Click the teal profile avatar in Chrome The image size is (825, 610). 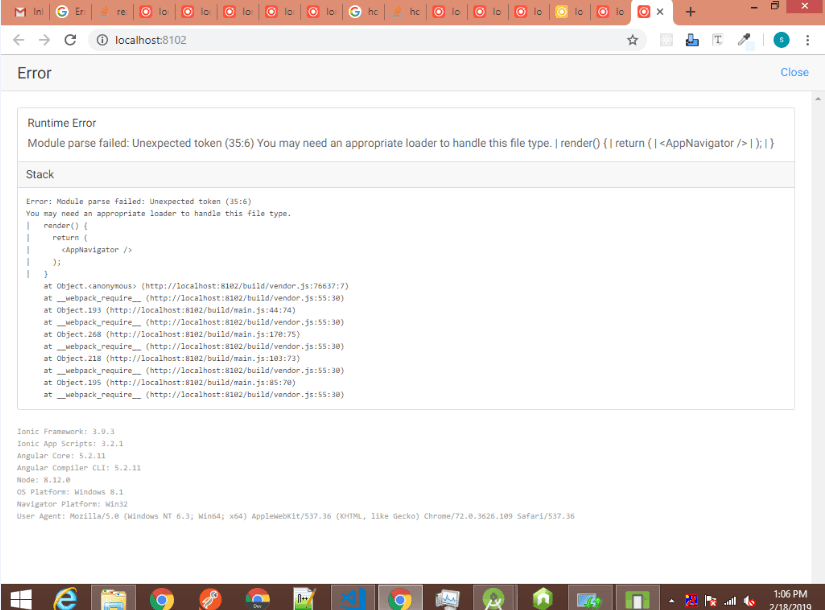click(x=780, y=37)
